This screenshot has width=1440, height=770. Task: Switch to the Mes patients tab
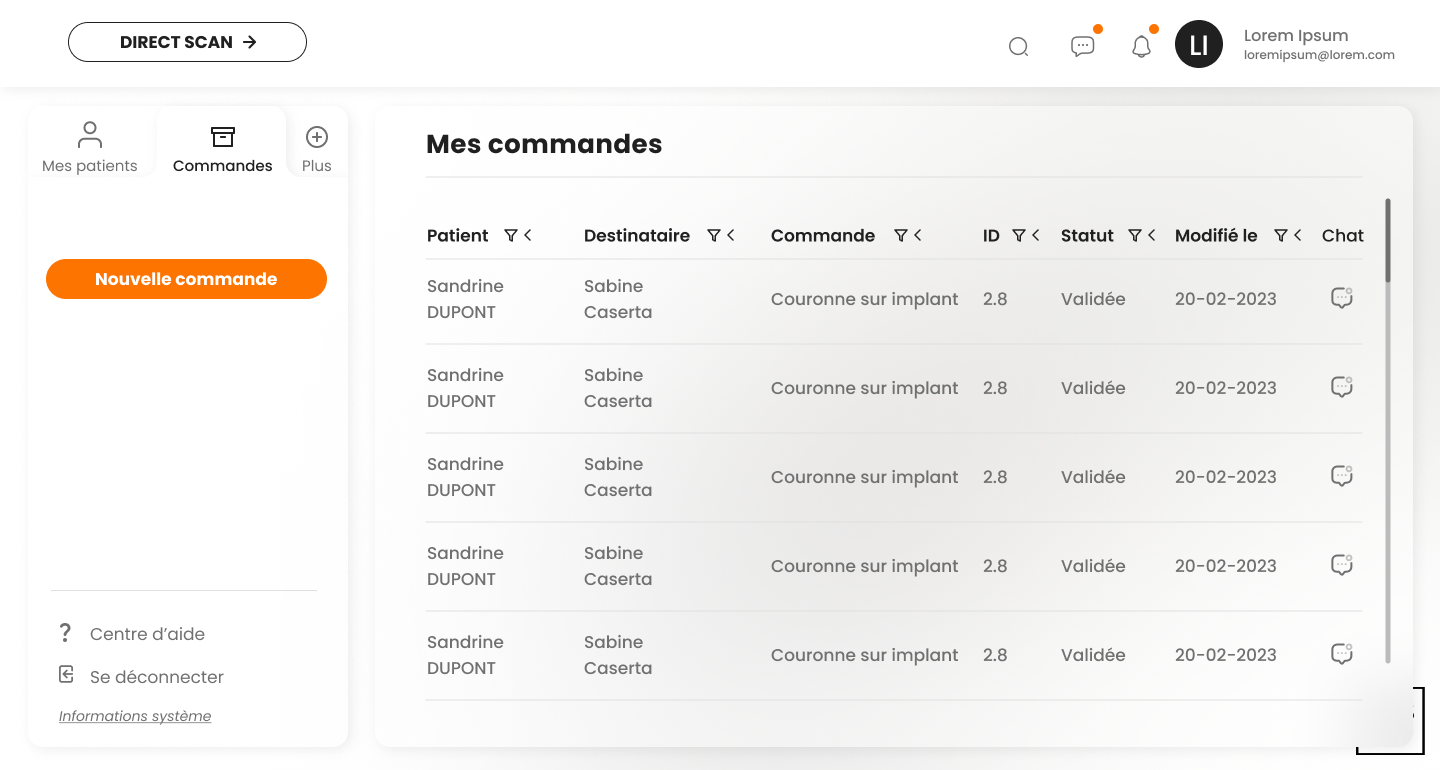tap(90, 147)
